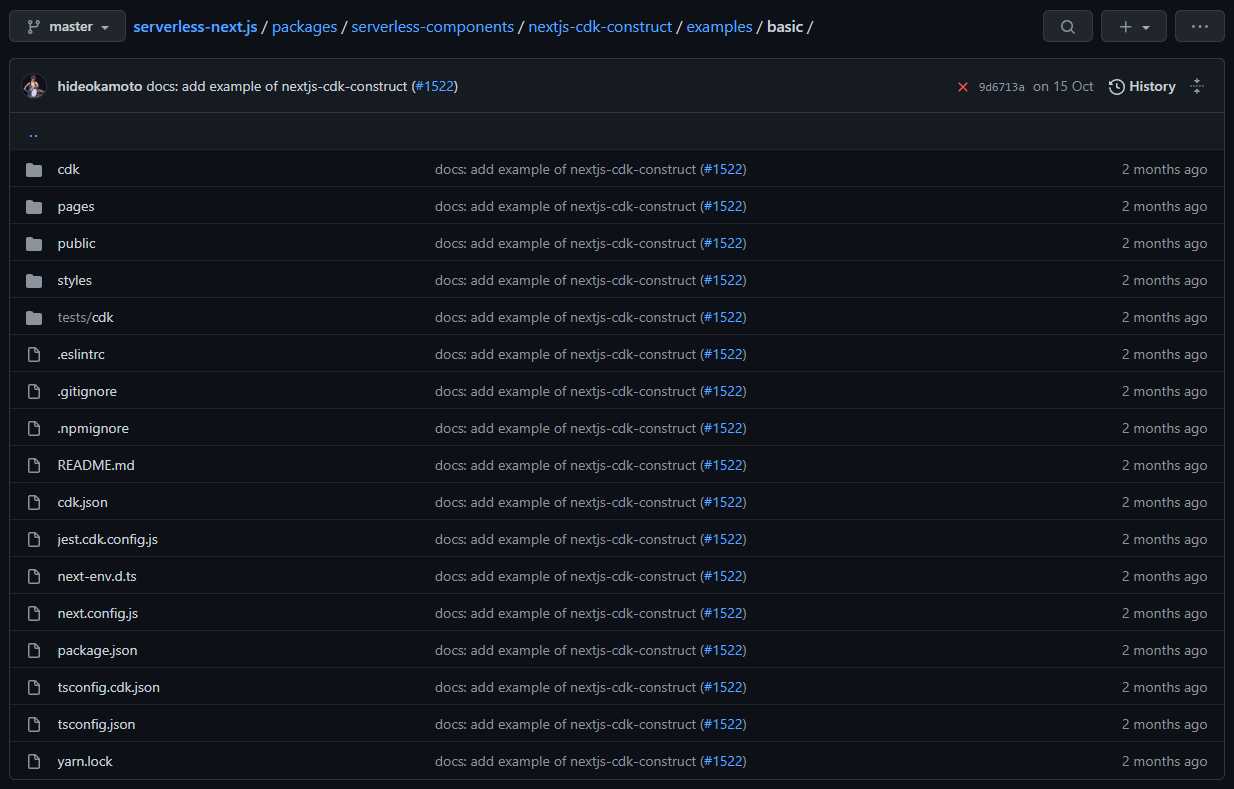
Task: Open the three-dots more options menu
Action: coord(1200,27)
